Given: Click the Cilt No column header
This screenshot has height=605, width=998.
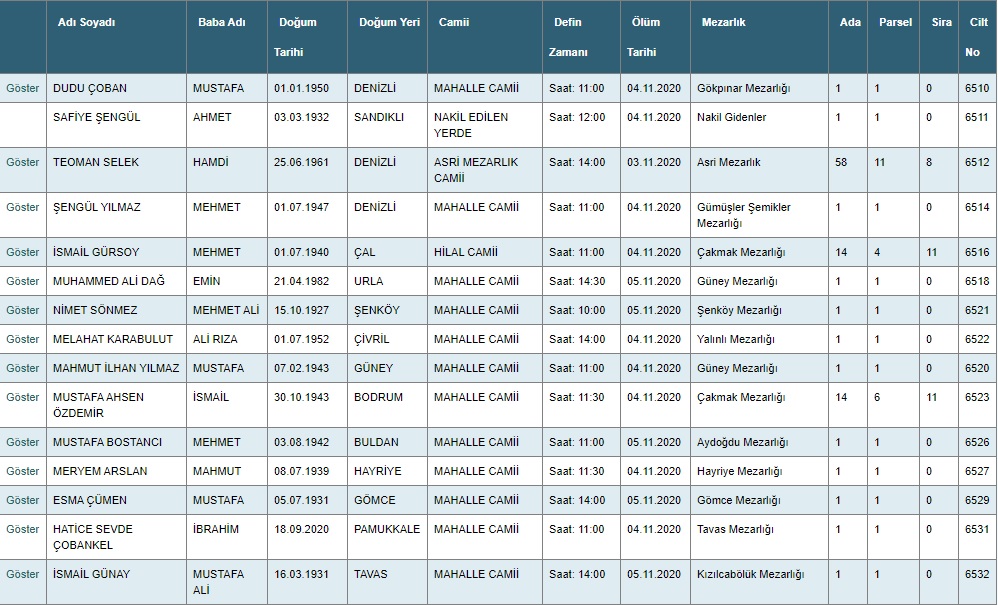Looking at the screenshot, I should [x=977, y=37].
